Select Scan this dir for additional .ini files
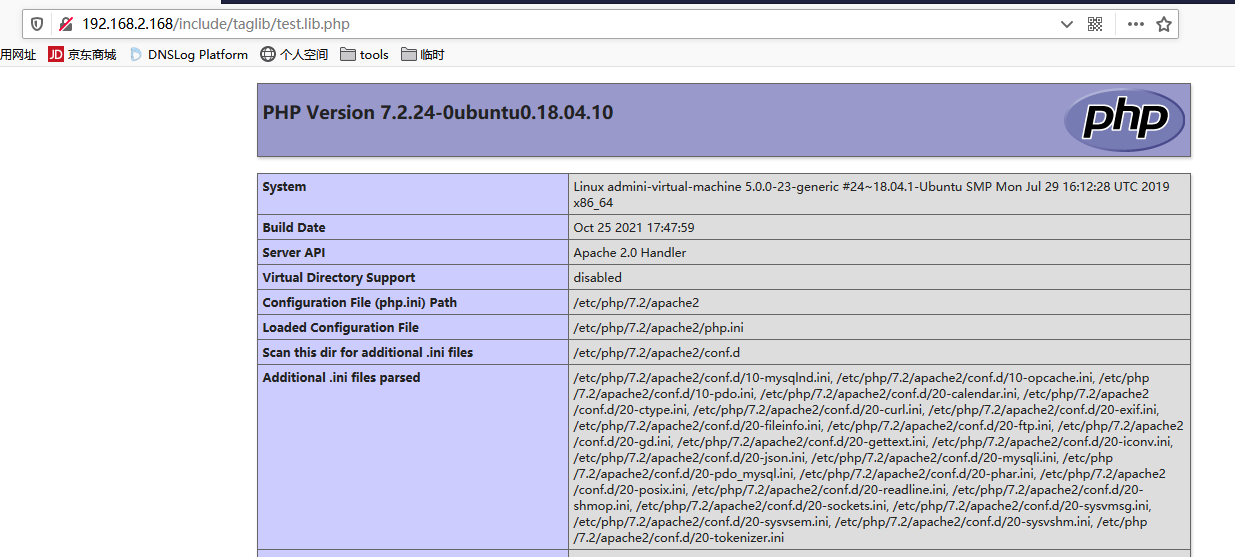Image resolution: width=1235 pixels, height=557 pixels. click(x=368, y=353)
